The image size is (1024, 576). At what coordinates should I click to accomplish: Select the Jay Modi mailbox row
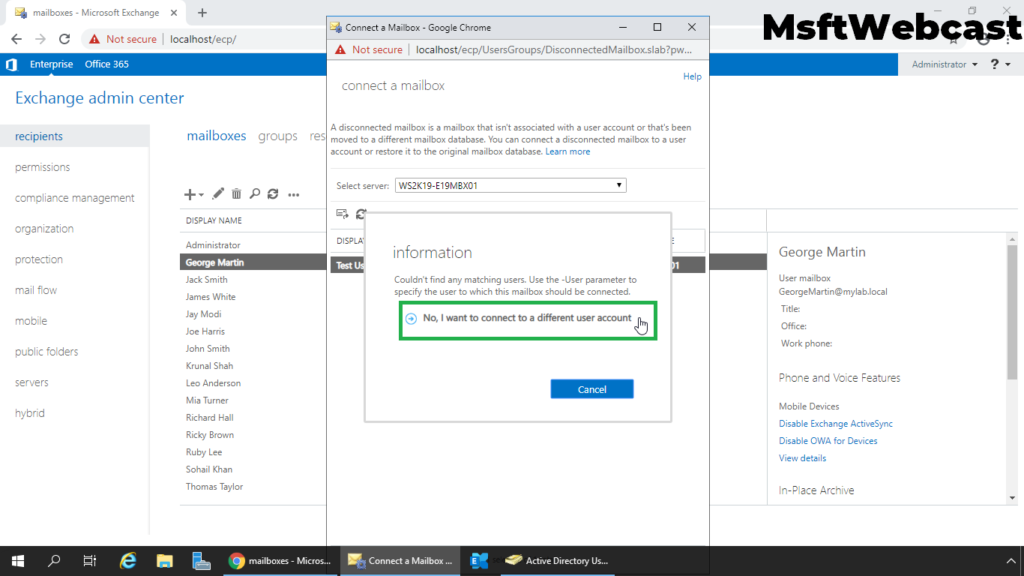click(x=253, y=314)
